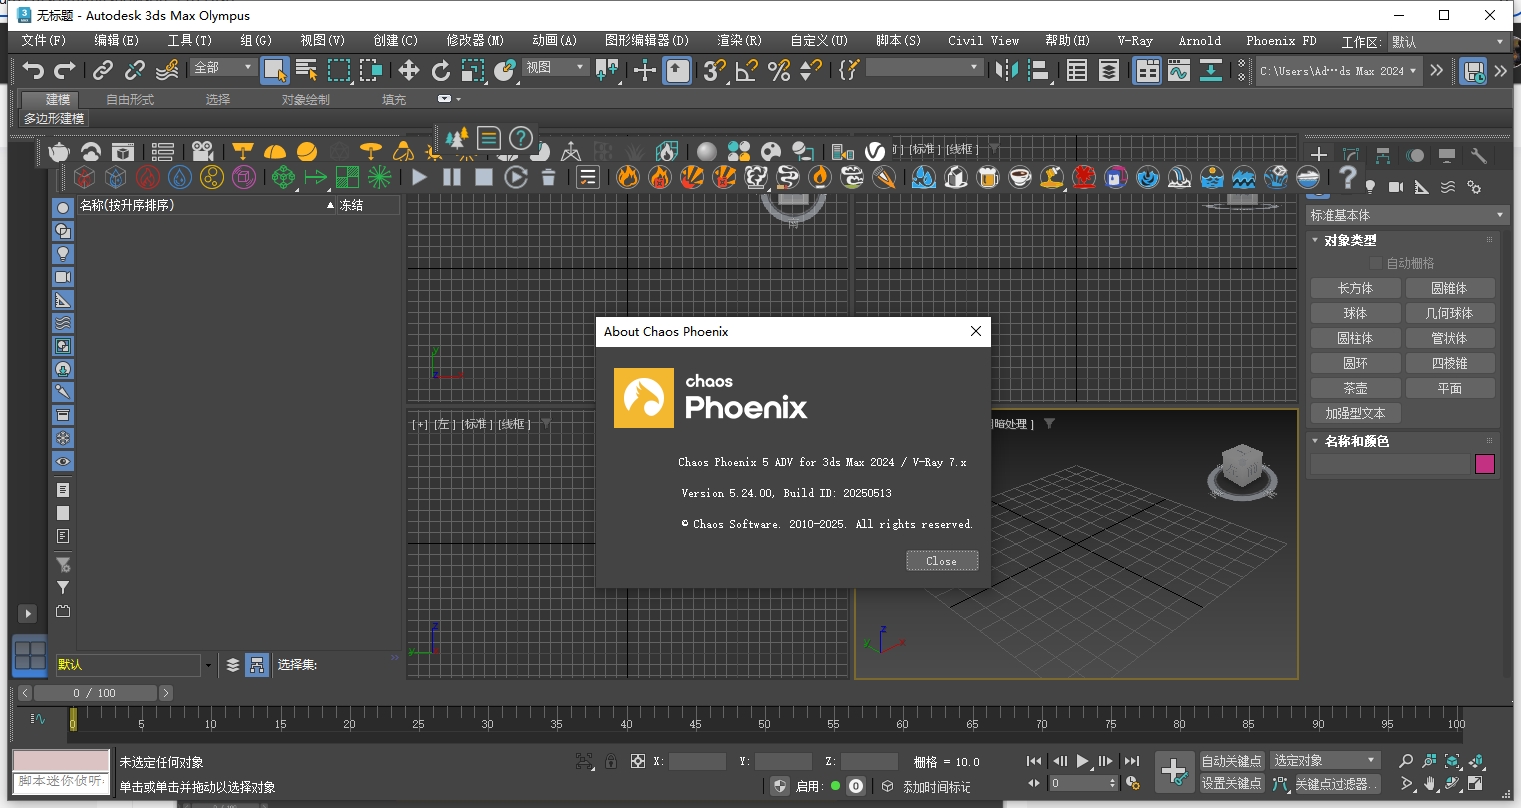This screenshot has width=1521, height=808.
Task: Turn on Auto Key animation mode
Action: [1231, 760]
